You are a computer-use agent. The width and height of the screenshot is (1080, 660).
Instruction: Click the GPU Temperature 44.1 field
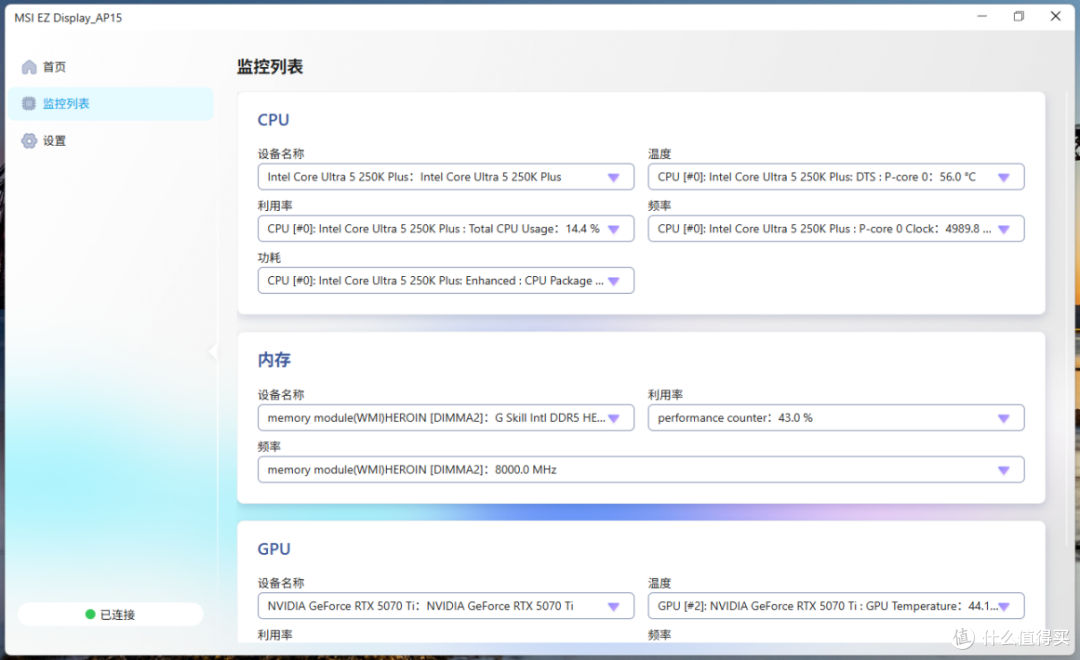coord(835,606)
